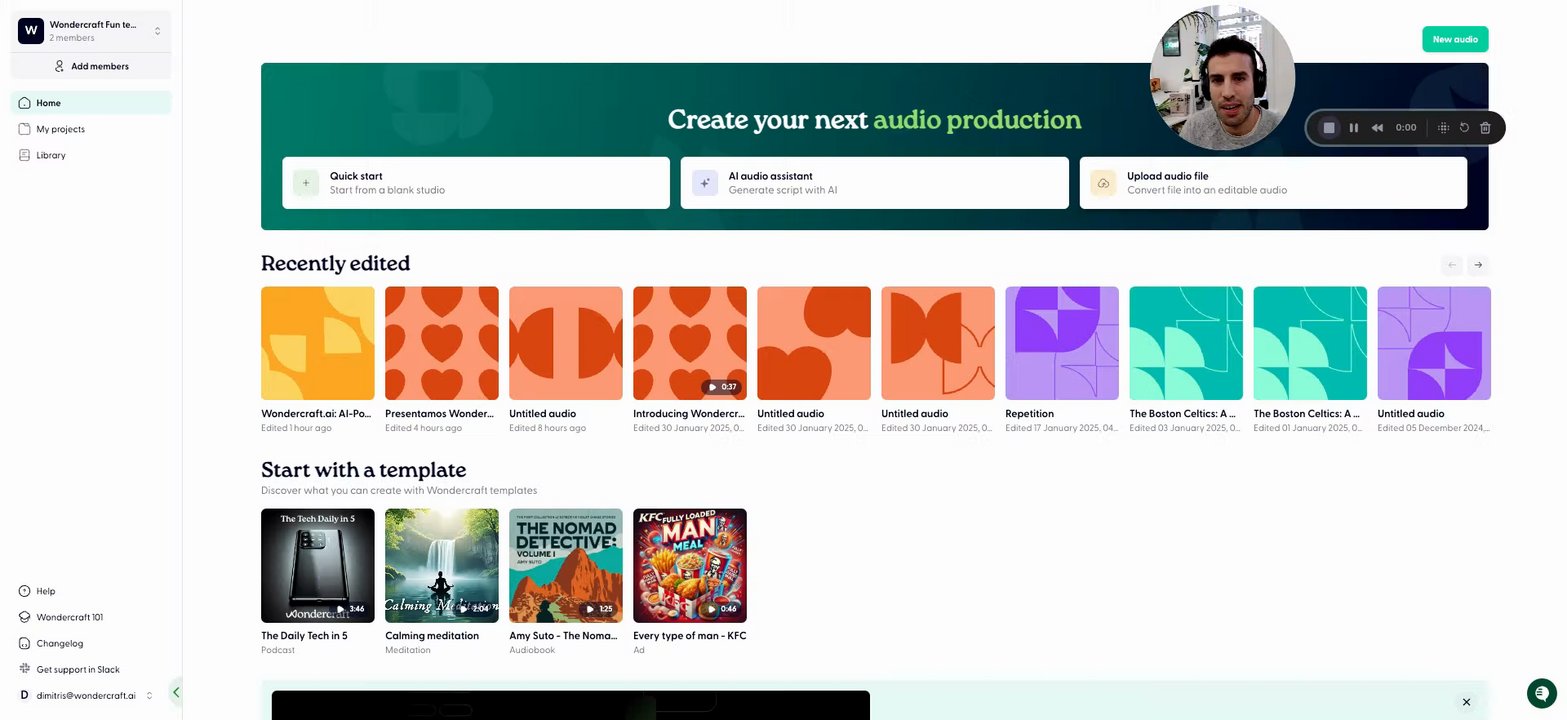Image resolution: width=1567 pixels, height=720 pixels.
Task: Rewind the screen recording
Action: [1377, 128]
